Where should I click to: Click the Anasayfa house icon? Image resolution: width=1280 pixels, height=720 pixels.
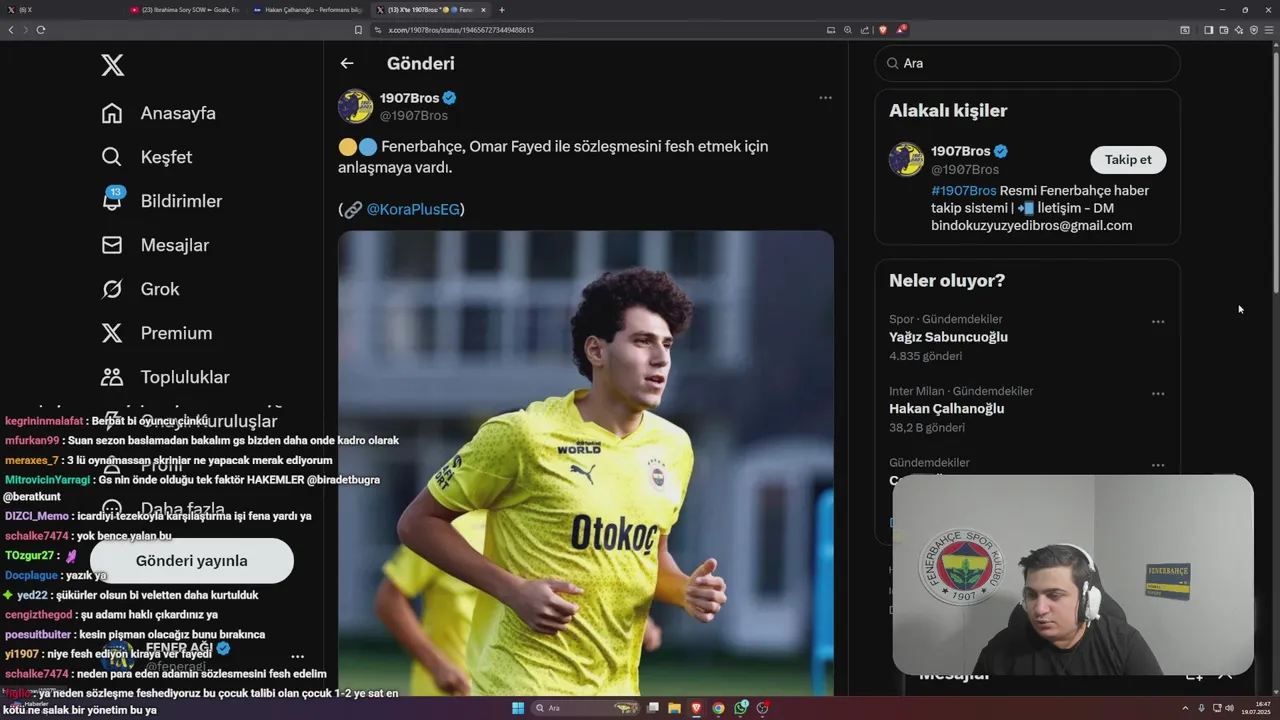coord(112,113)
